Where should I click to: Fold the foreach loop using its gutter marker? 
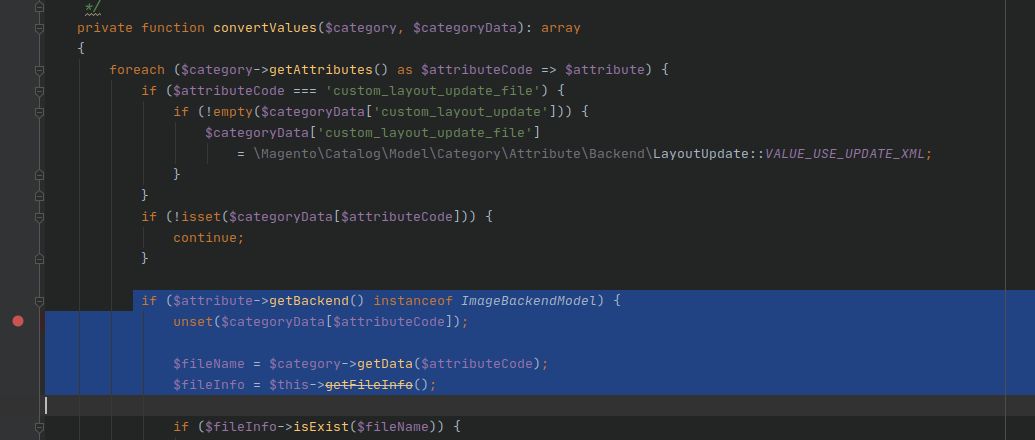click(39, 70)
